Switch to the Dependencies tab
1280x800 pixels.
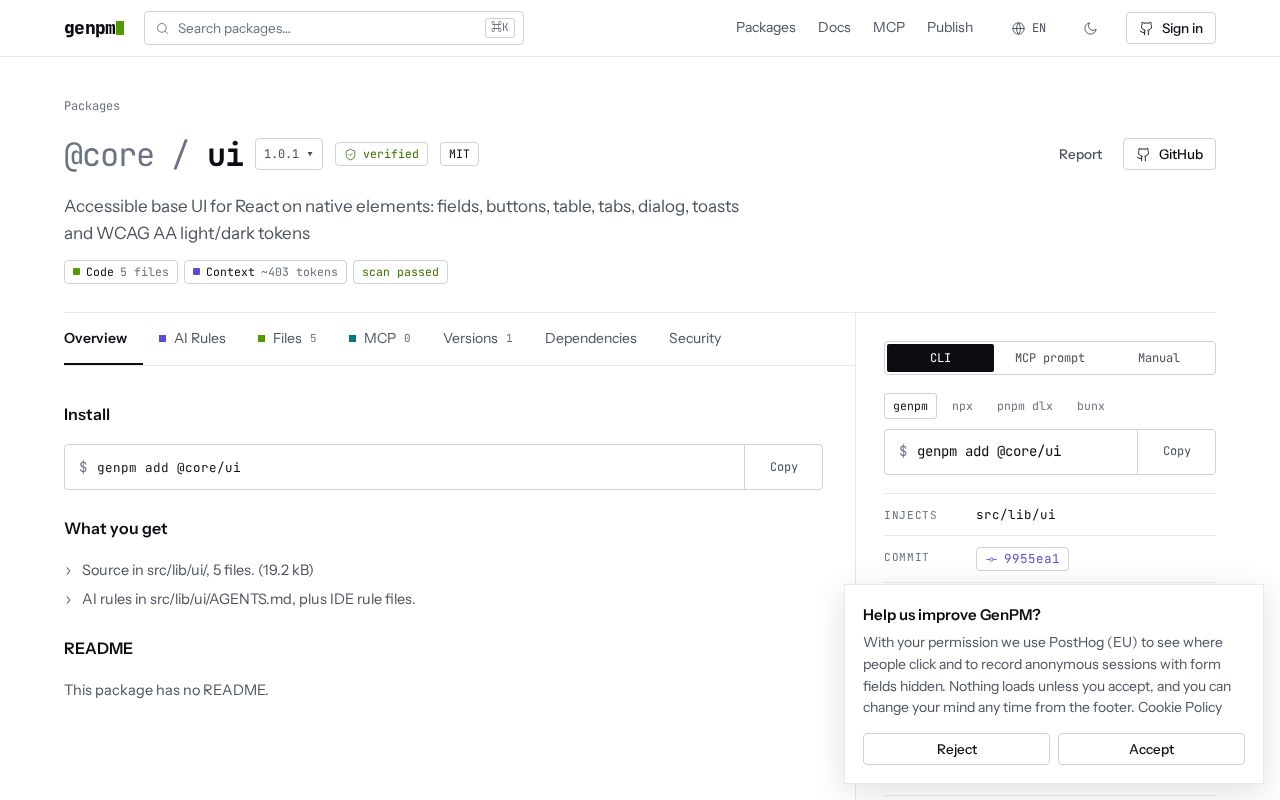pyautogui.click(x=591, y=338)
